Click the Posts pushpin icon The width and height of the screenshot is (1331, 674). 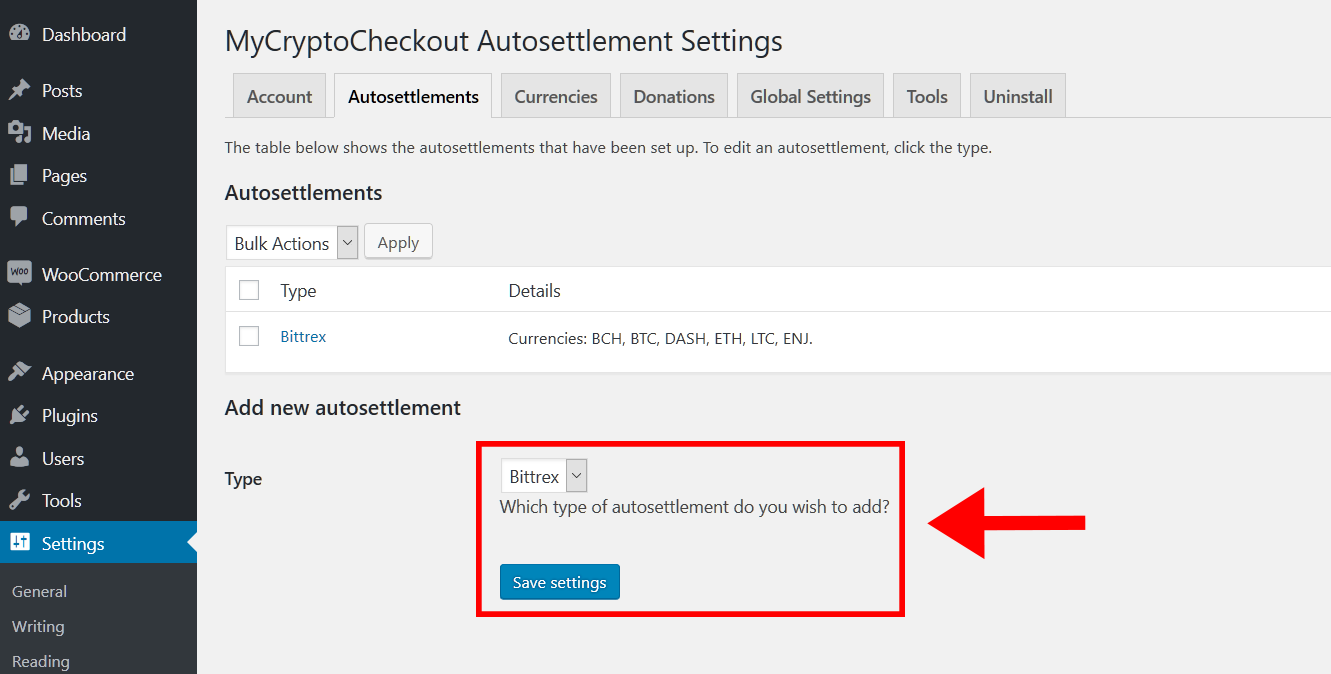coord(19,90)
